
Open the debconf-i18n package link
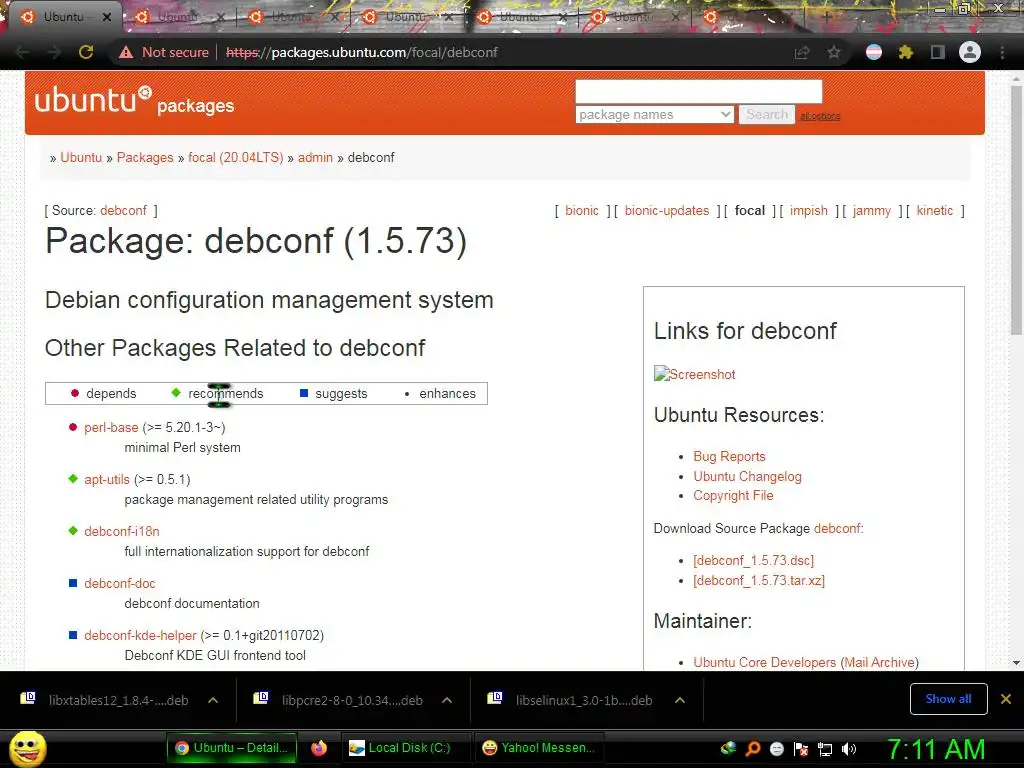(121, 531)
